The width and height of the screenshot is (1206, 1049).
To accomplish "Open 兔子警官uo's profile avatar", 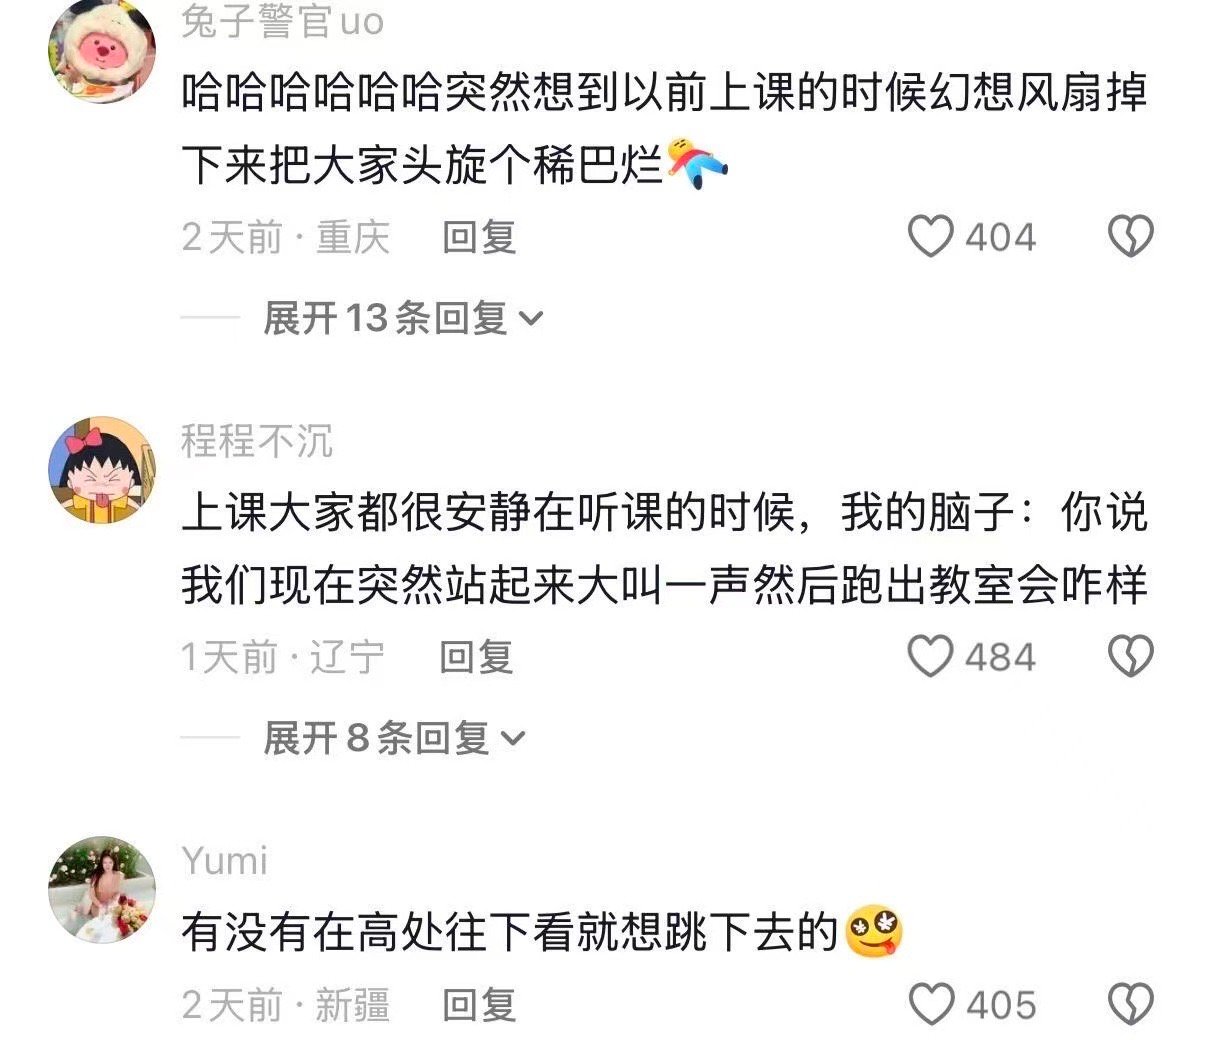I will click(x=102, y=50).
